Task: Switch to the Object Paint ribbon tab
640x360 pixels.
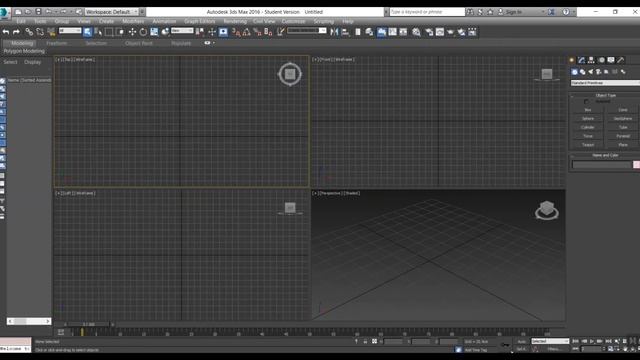Action: click(139, 43)
